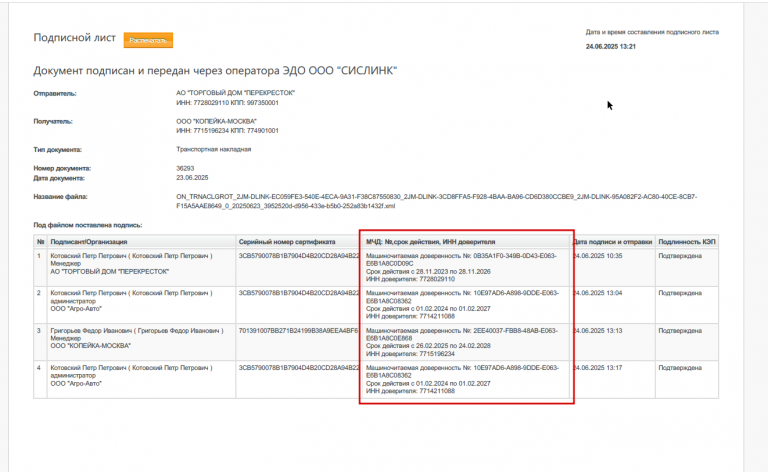
Task: Click the line Под файлом поставлена подпись:
Action: tap(88, 225)
